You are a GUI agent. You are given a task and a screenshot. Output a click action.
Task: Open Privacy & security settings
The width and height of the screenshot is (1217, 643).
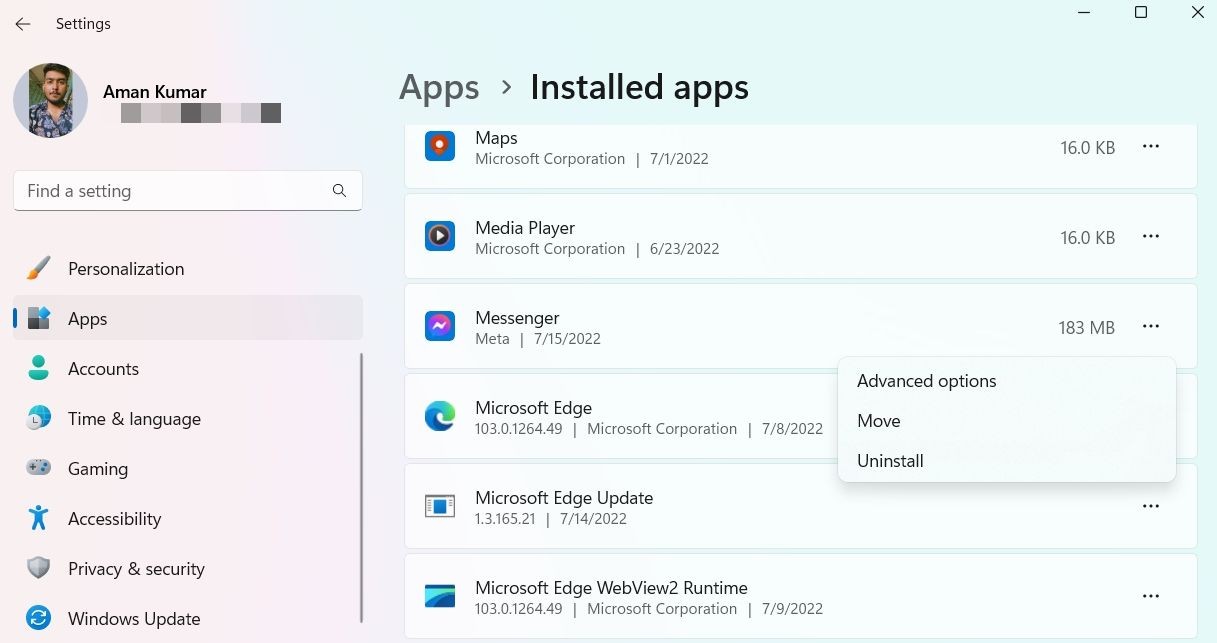click(x=188, y=568)
